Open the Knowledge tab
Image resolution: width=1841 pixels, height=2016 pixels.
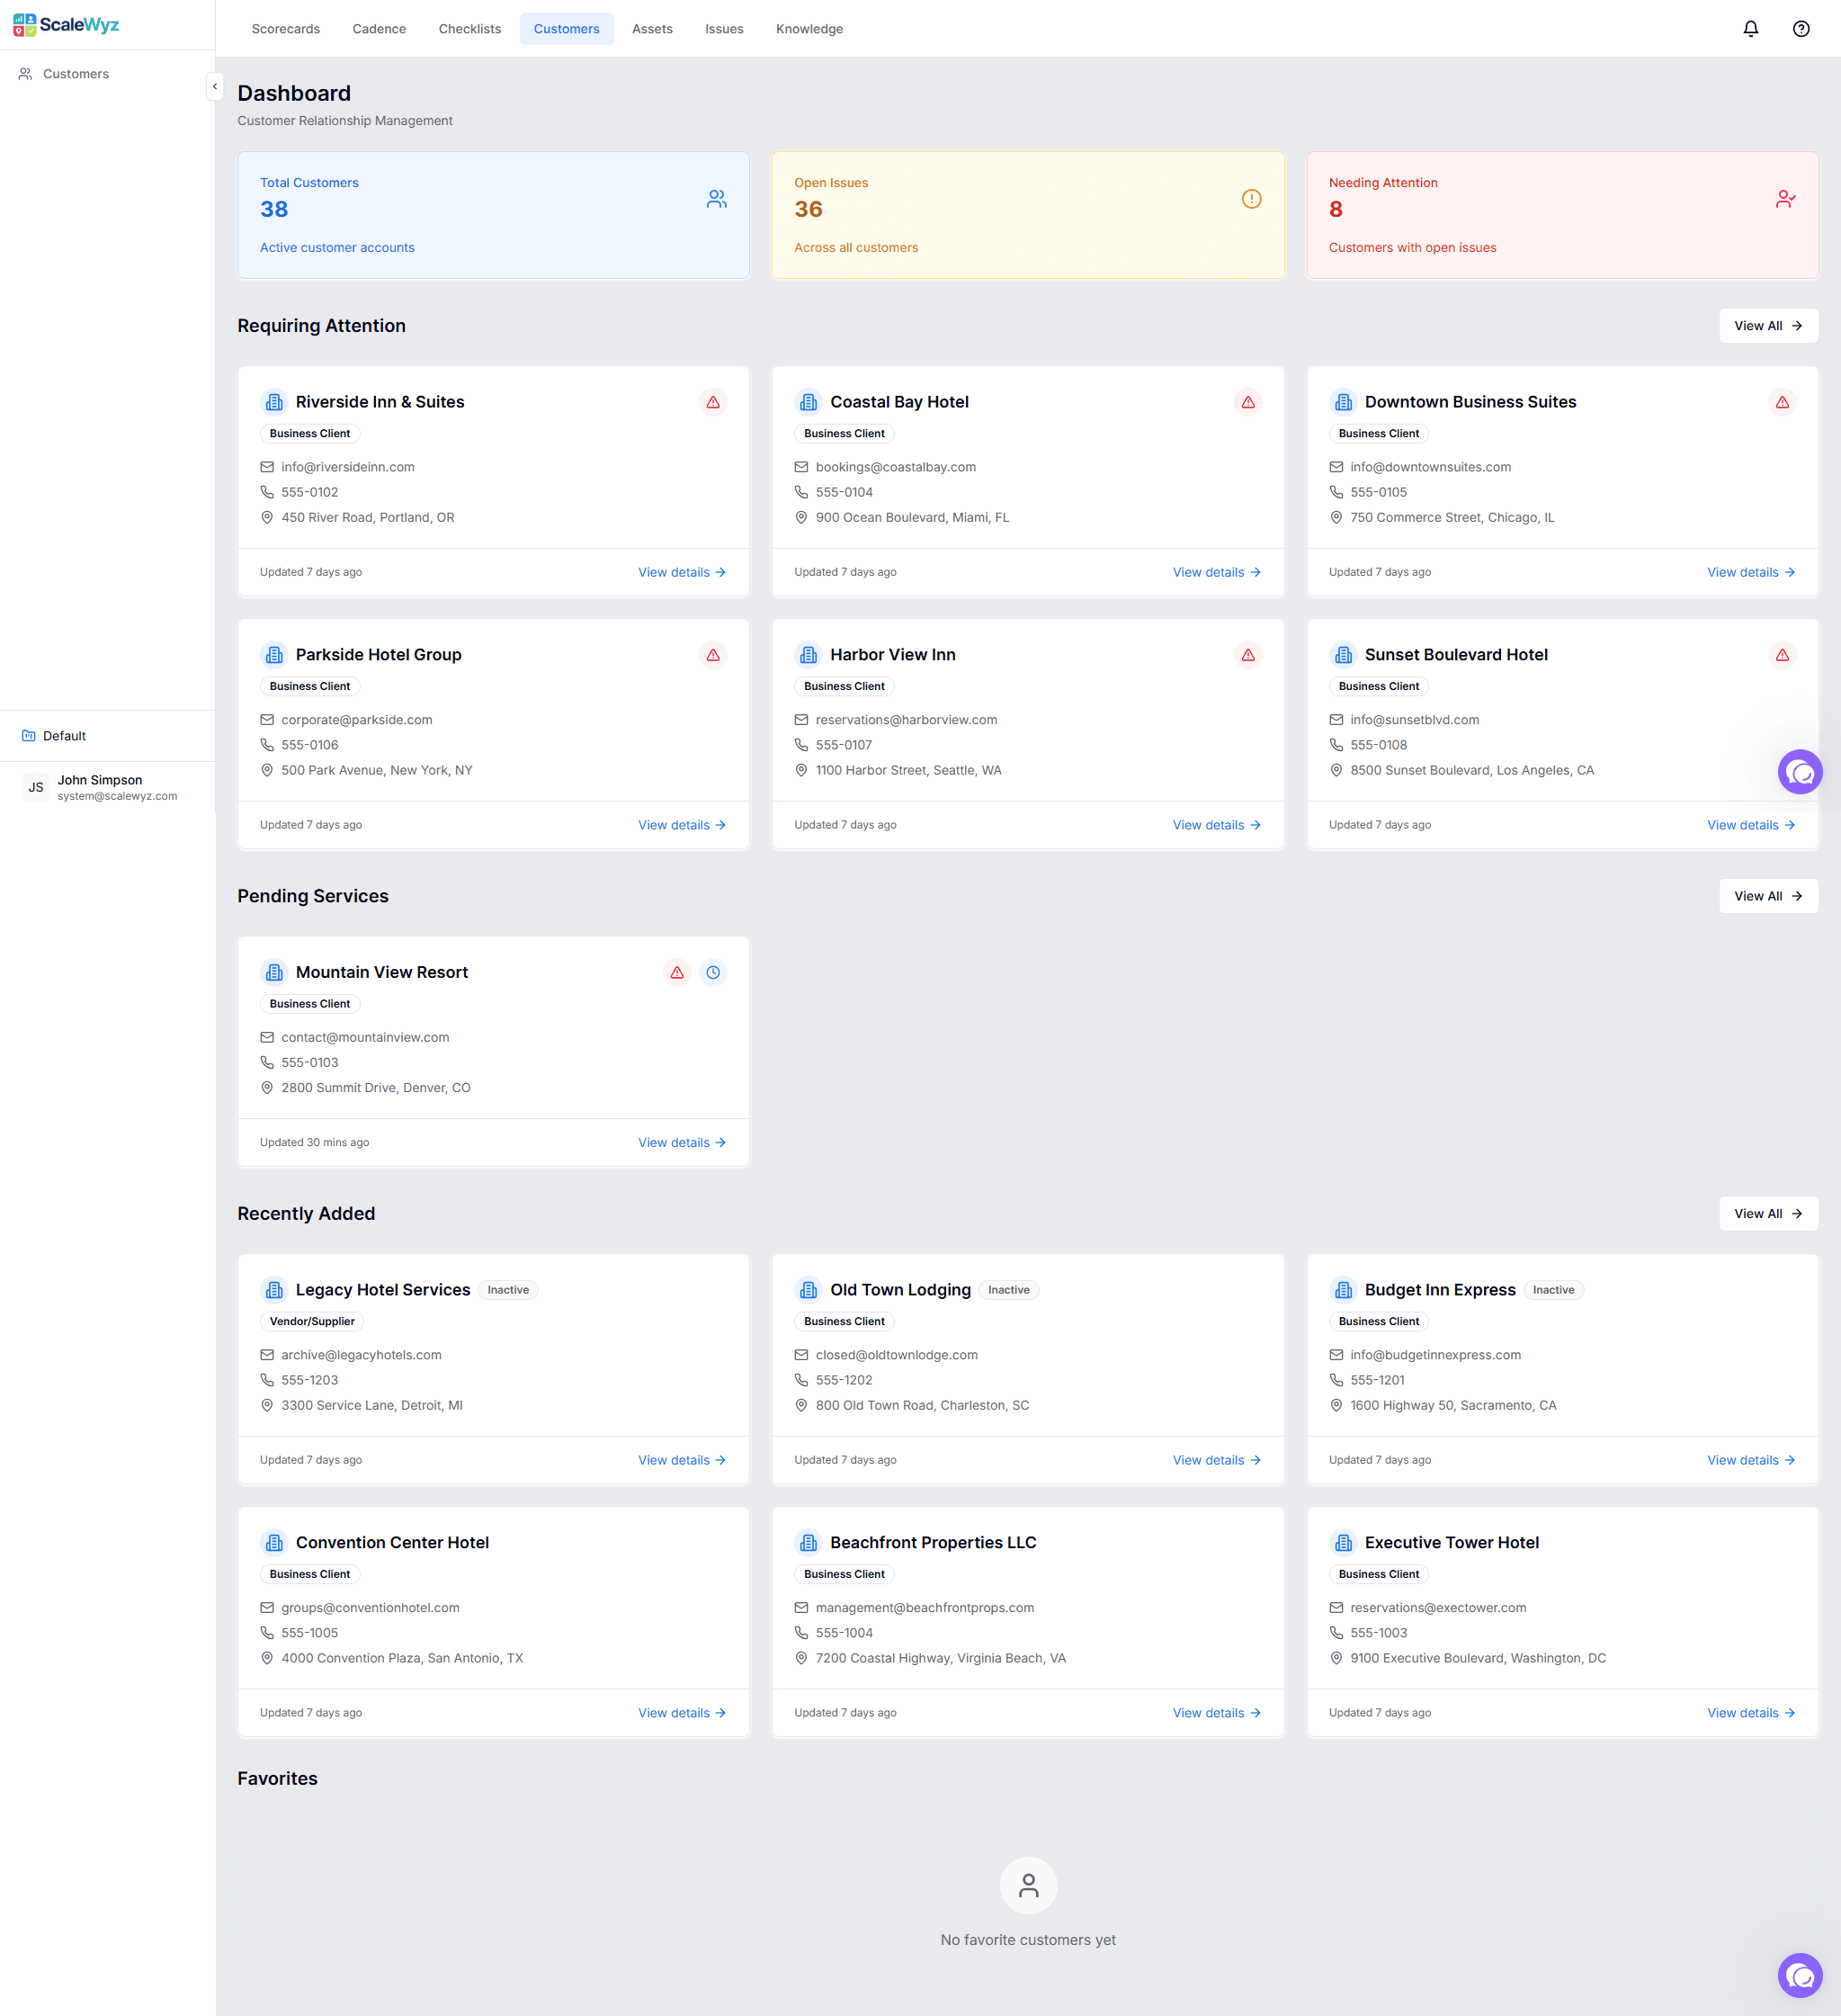[809, 29]
